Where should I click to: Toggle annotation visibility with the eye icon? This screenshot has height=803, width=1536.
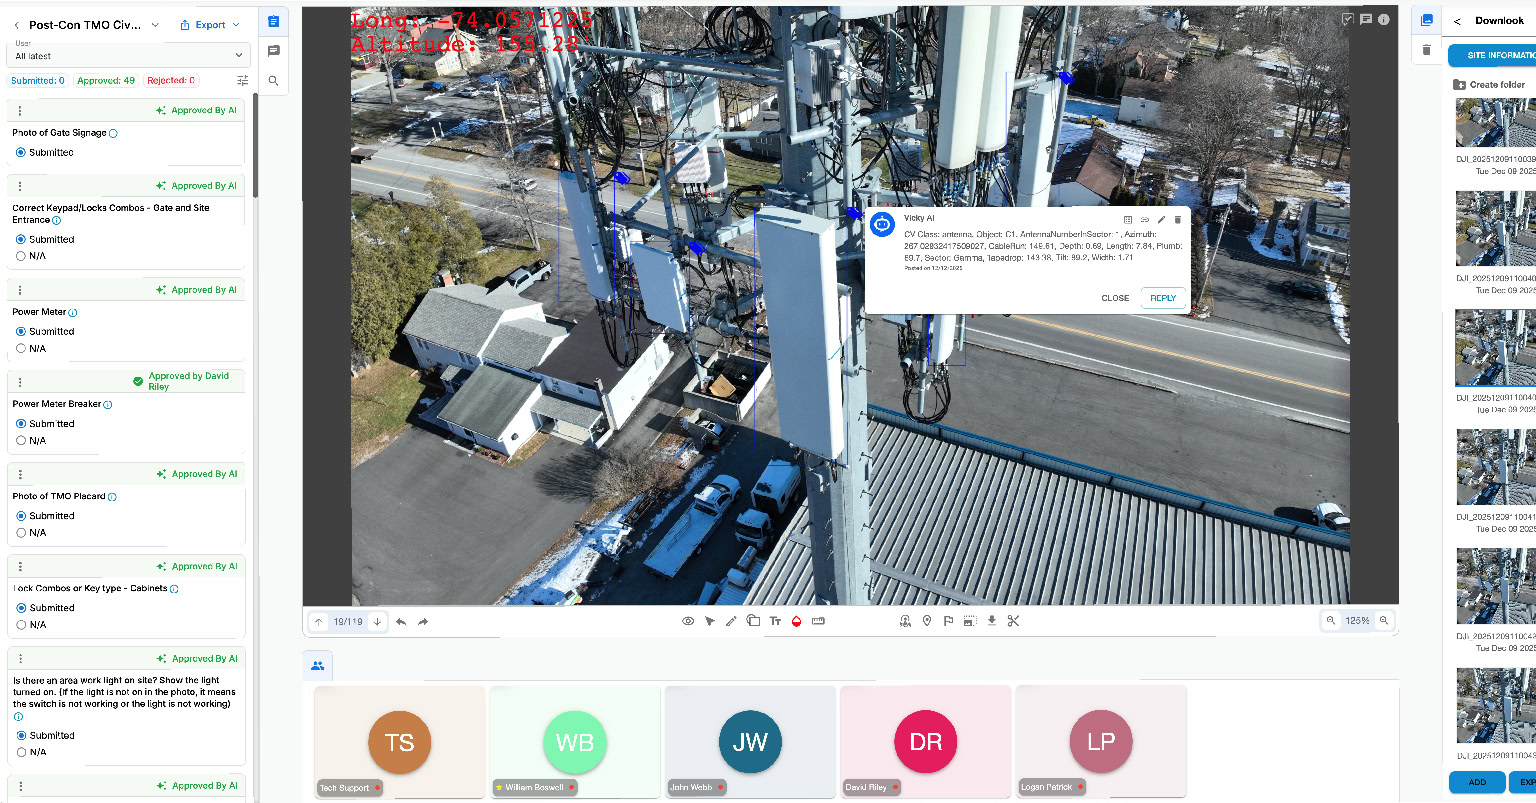(x=688, y=621)
